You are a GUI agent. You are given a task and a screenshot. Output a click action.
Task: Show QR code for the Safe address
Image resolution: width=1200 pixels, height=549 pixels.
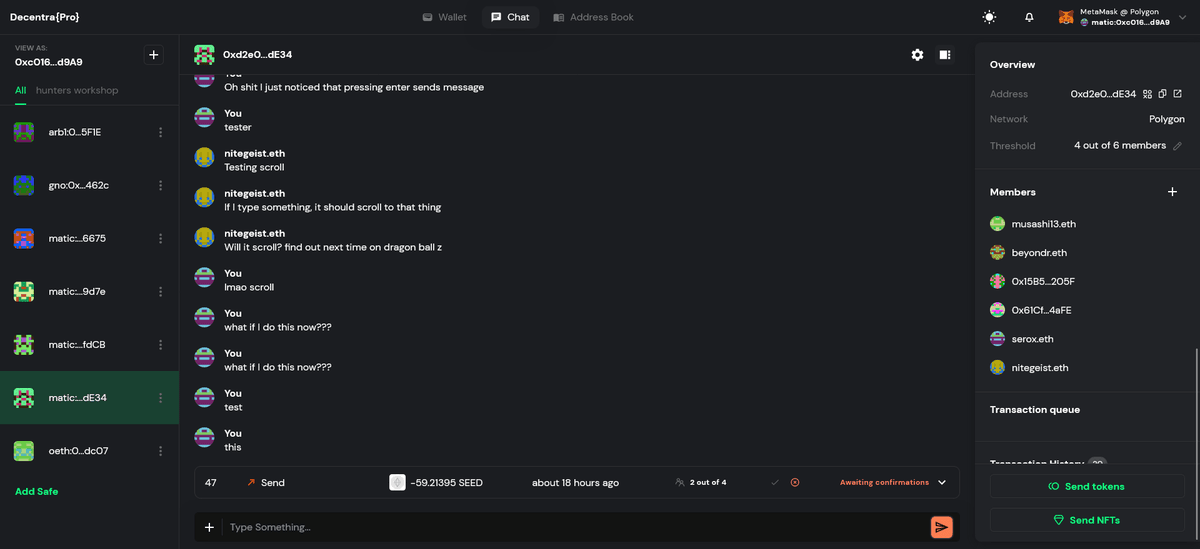tap(1148, 94)
